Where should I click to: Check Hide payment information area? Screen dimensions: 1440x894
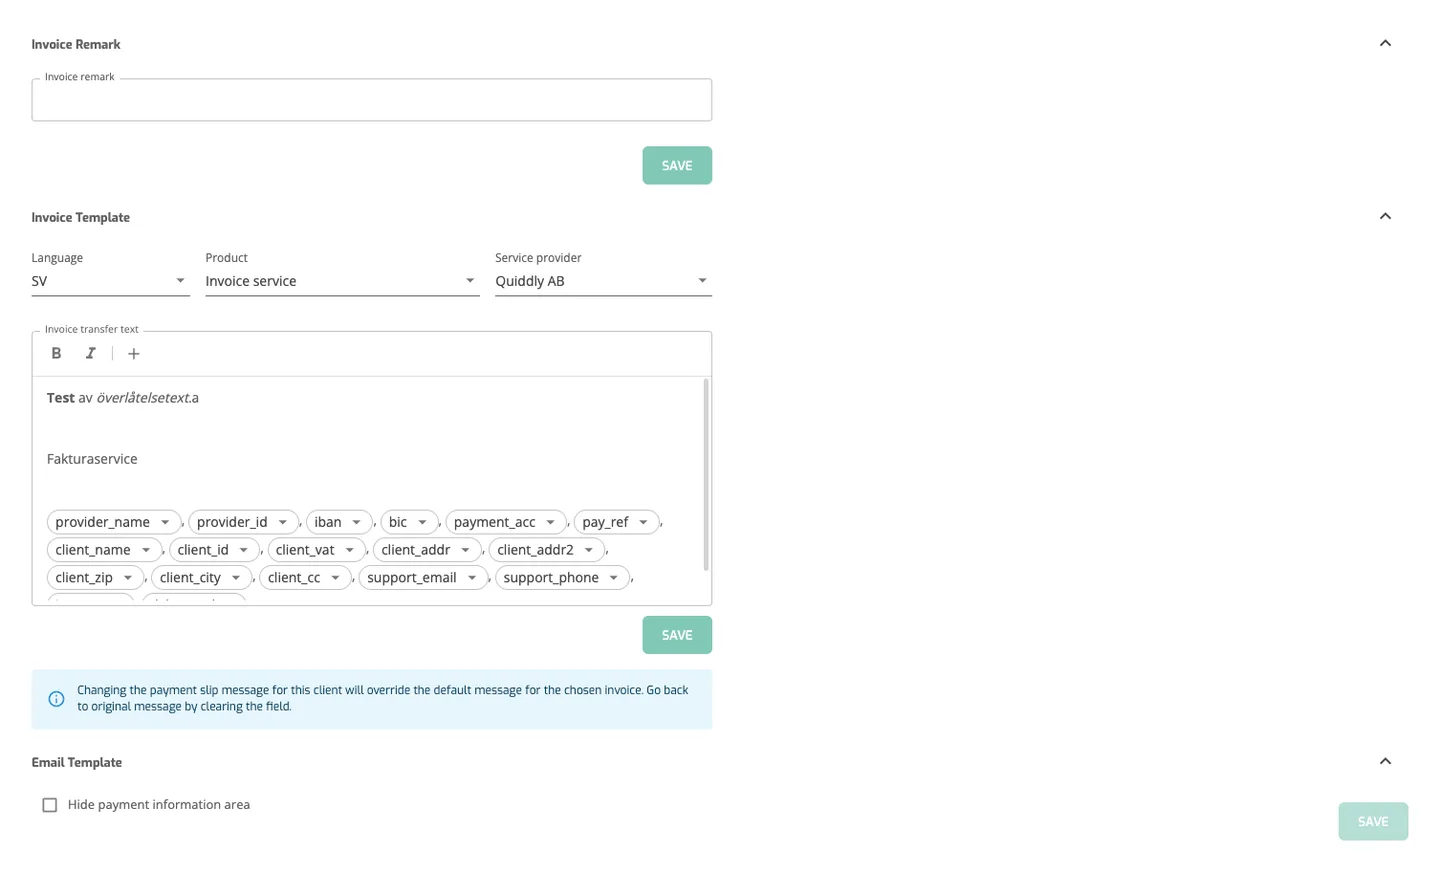click(49, 805)
